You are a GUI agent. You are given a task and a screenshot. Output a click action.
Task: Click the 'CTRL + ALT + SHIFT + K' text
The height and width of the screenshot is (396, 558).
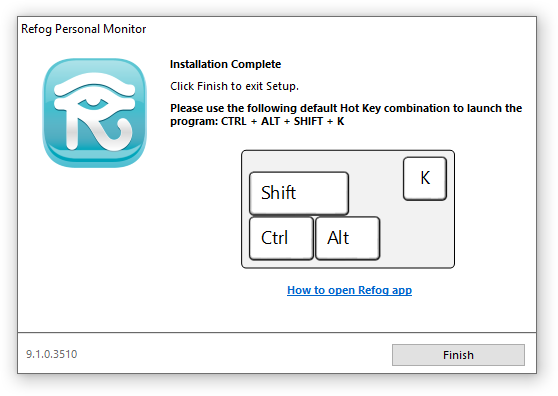point(283,121)
